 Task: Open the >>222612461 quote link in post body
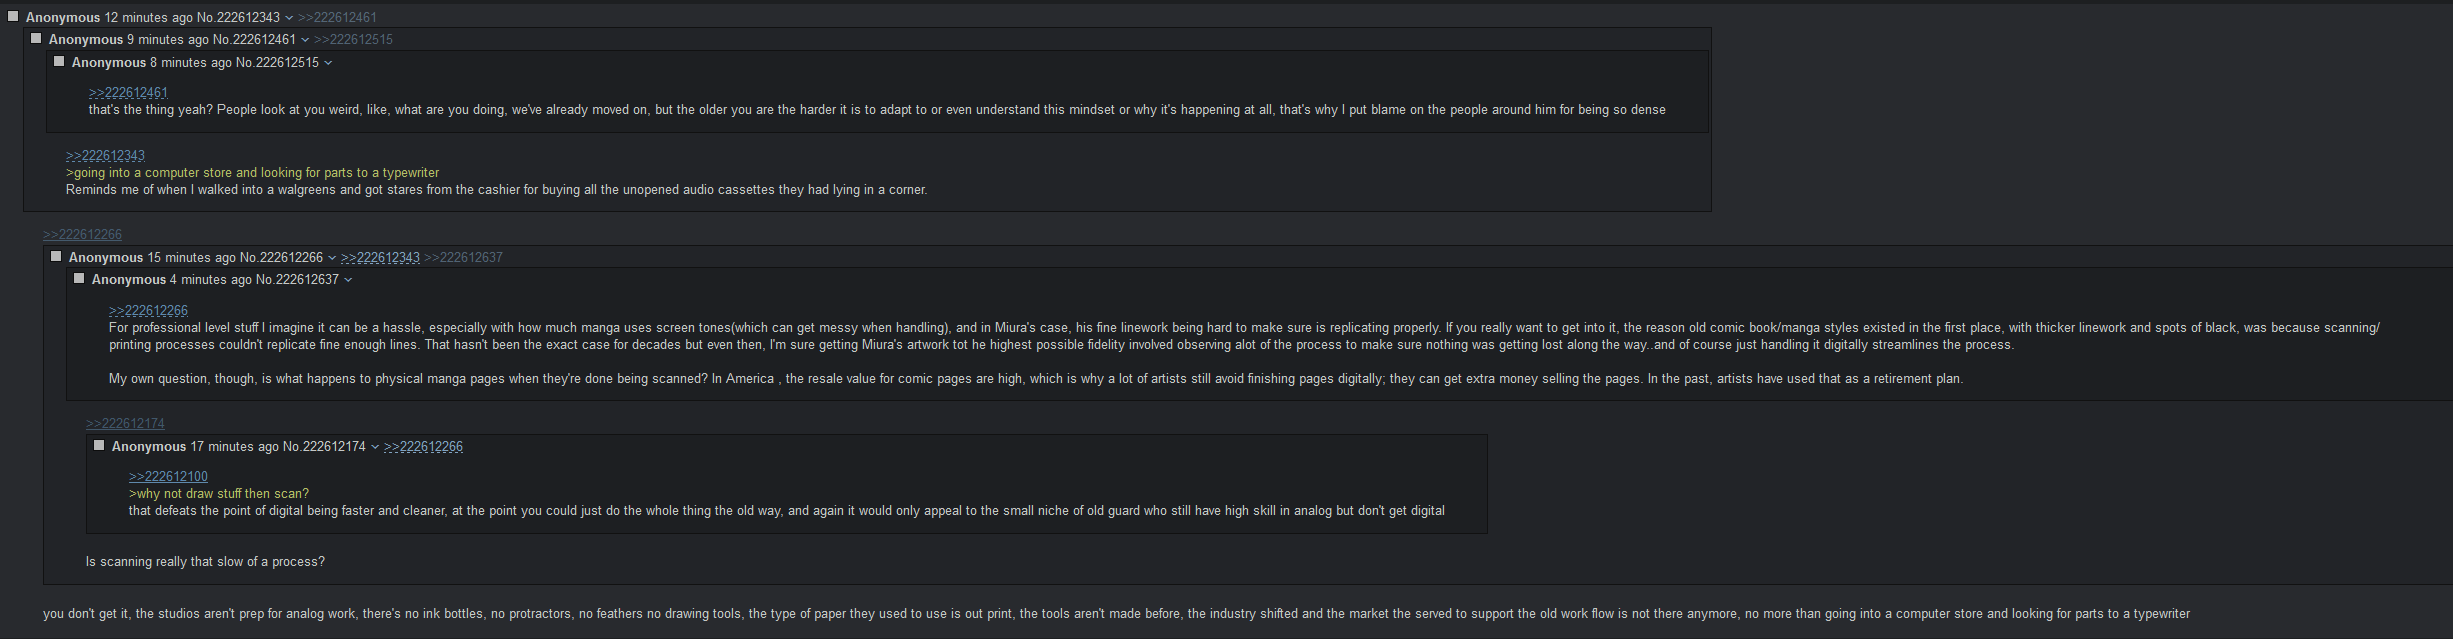(128, 92)
